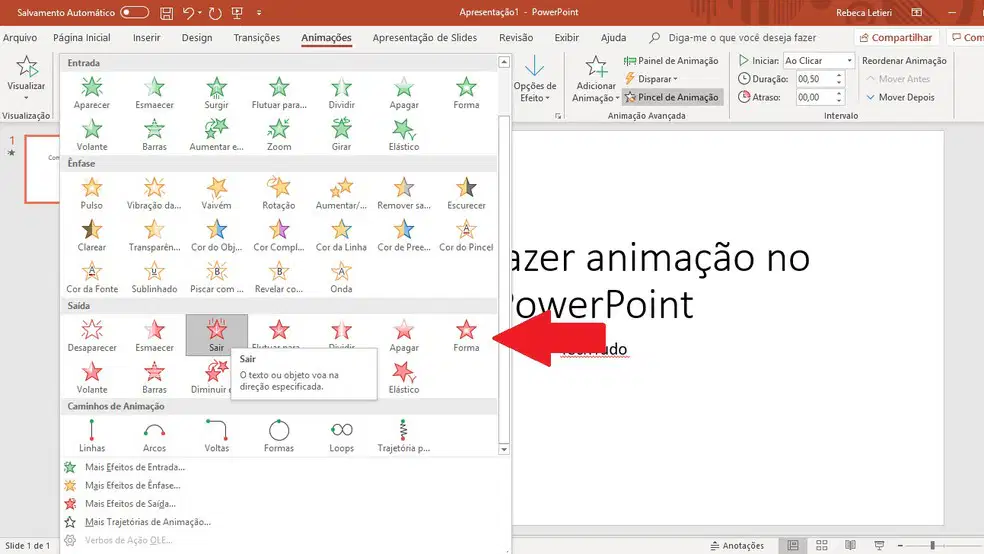This screenshot has width=984, height=554.
Task: Apply the Sair exit animation
Action: pos(217,335)
